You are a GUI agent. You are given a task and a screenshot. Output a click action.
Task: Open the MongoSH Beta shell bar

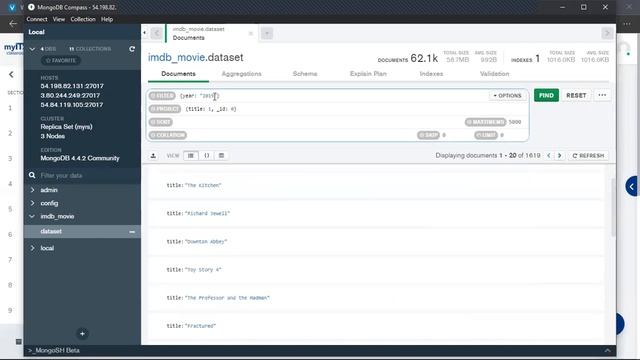(54, 350)
